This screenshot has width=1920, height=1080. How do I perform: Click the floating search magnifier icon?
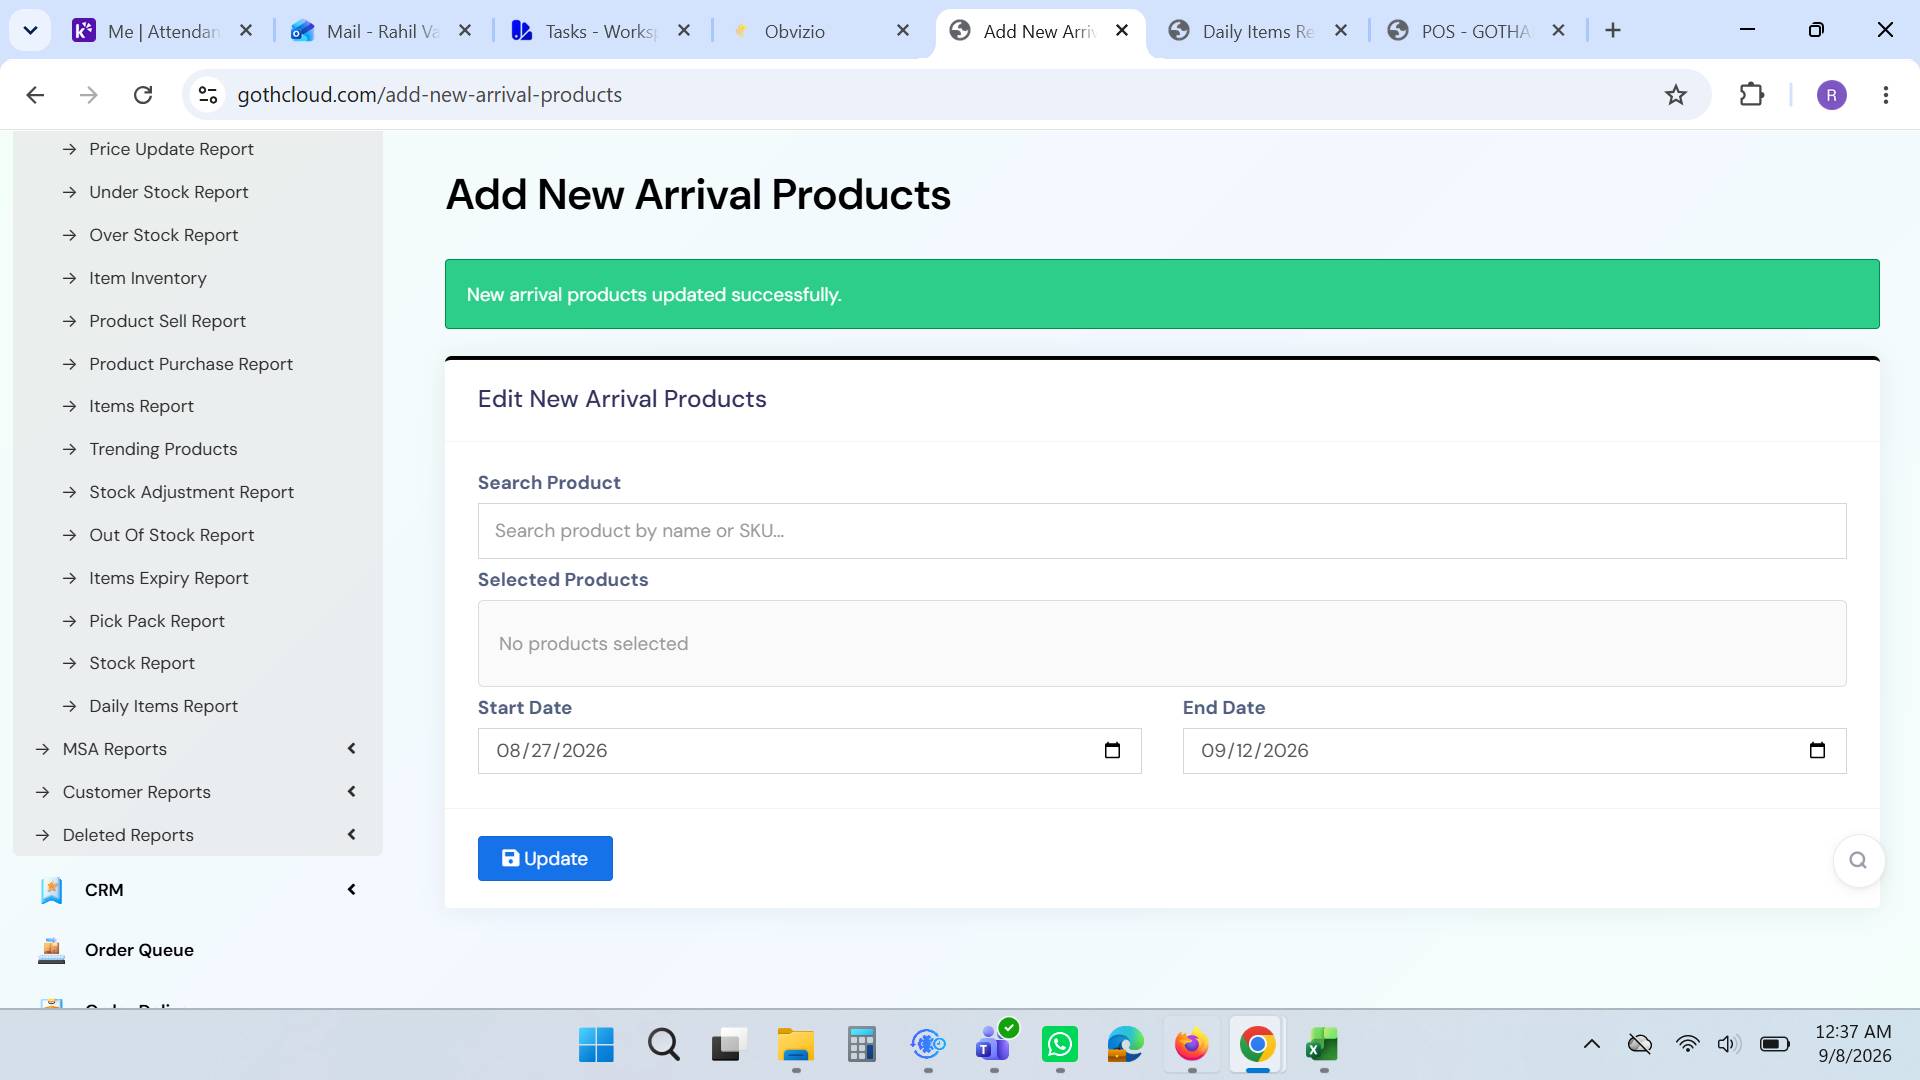pos(1858,860)
